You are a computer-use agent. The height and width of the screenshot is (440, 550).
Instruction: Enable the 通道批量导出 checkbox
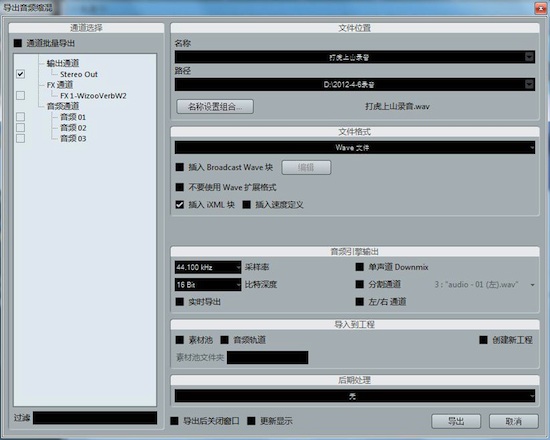click(x=18, y=43)
